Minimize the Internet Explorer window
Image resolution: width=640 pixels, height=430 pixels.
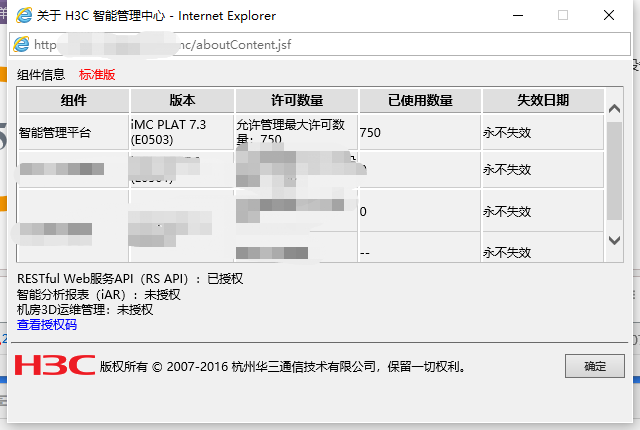coord(518,16)
